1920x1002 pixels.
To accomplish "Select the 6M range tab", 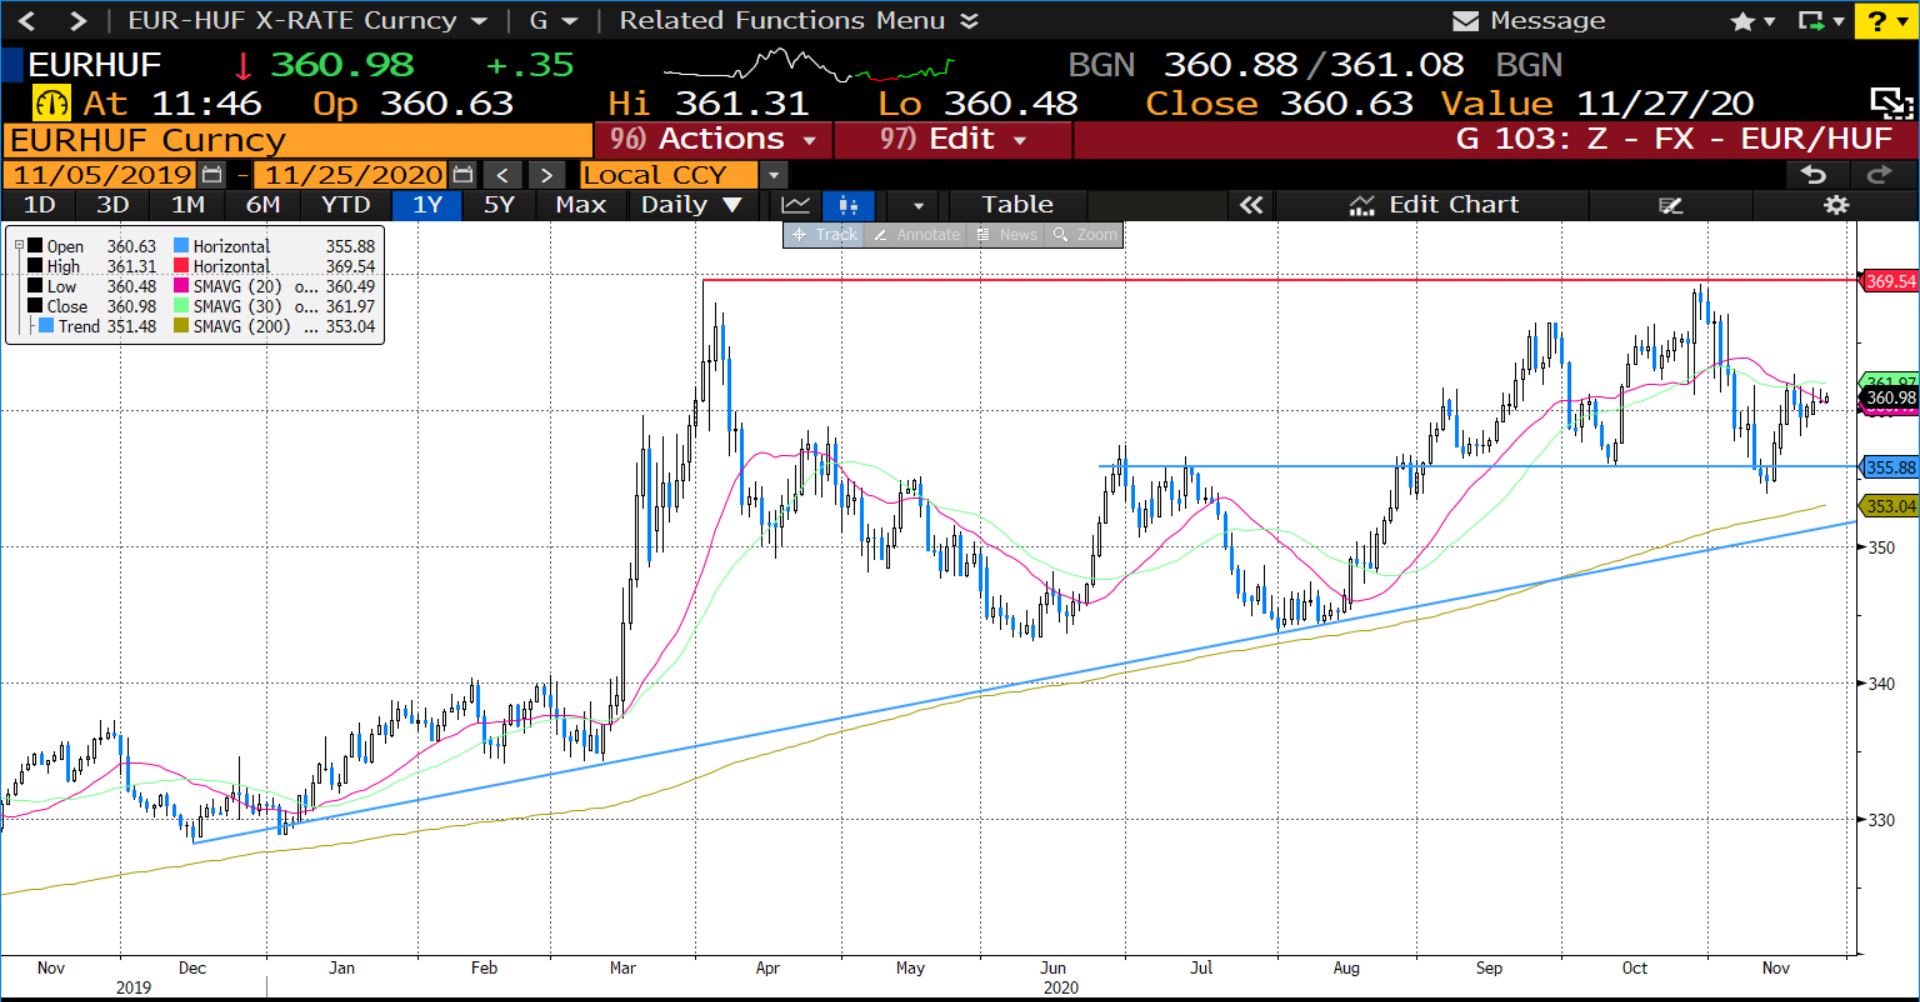I will point(262,205).
